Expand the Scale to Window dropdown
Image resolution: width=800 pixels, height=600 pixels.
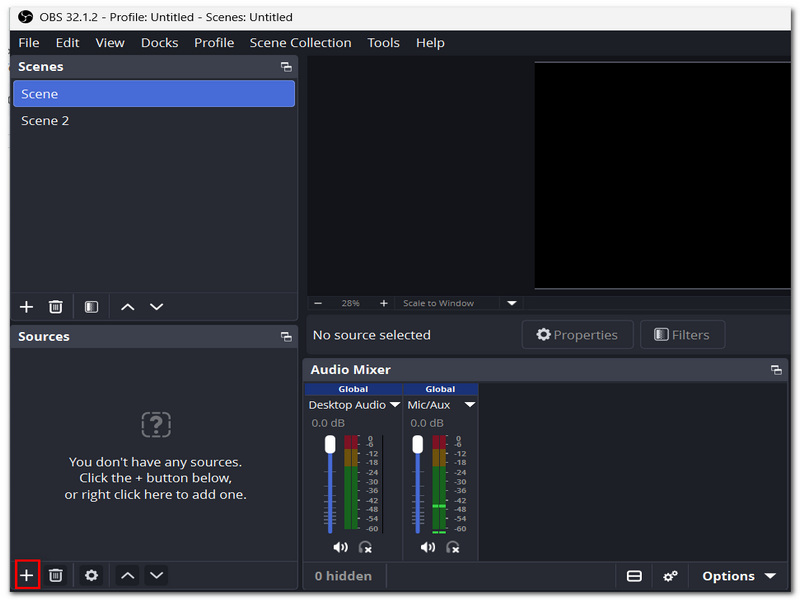click(512, 303)
